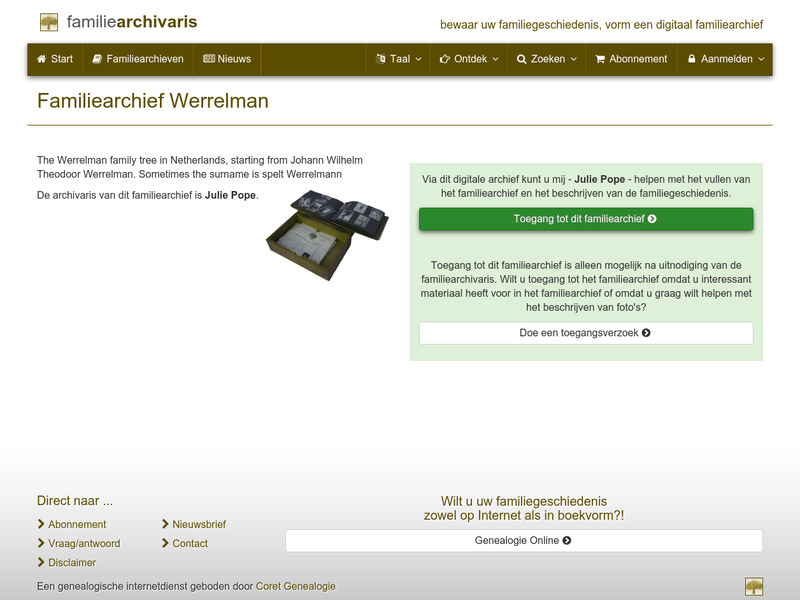Select the book icon beside Familiearchieven
800x600 pixels.
click(97, 59)
